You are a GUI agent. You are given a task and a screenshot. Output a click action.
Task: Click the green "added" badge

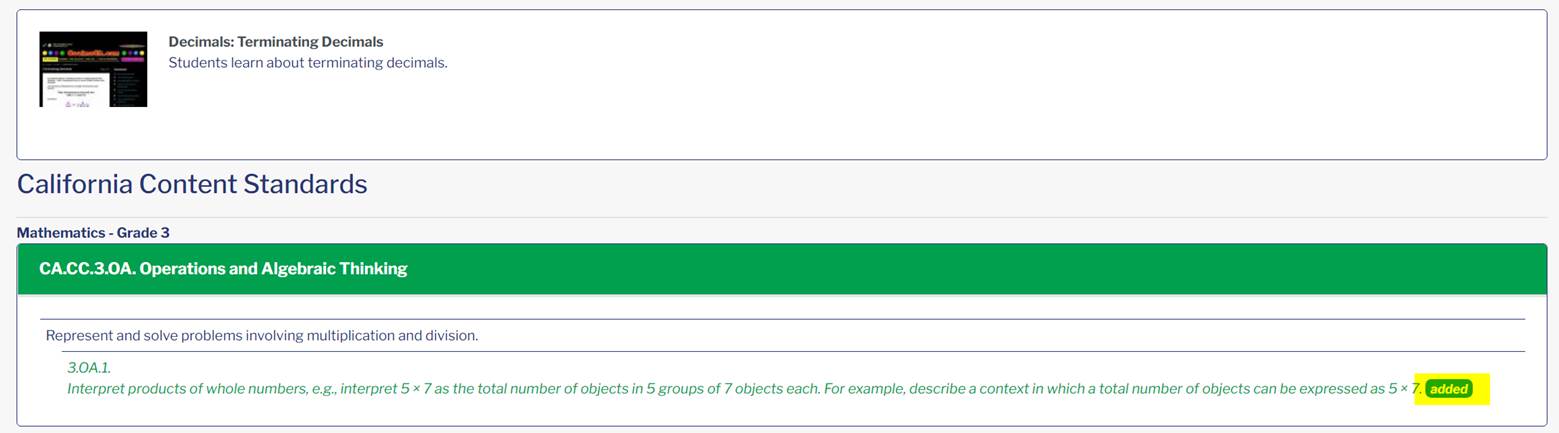pos(1449,389)
